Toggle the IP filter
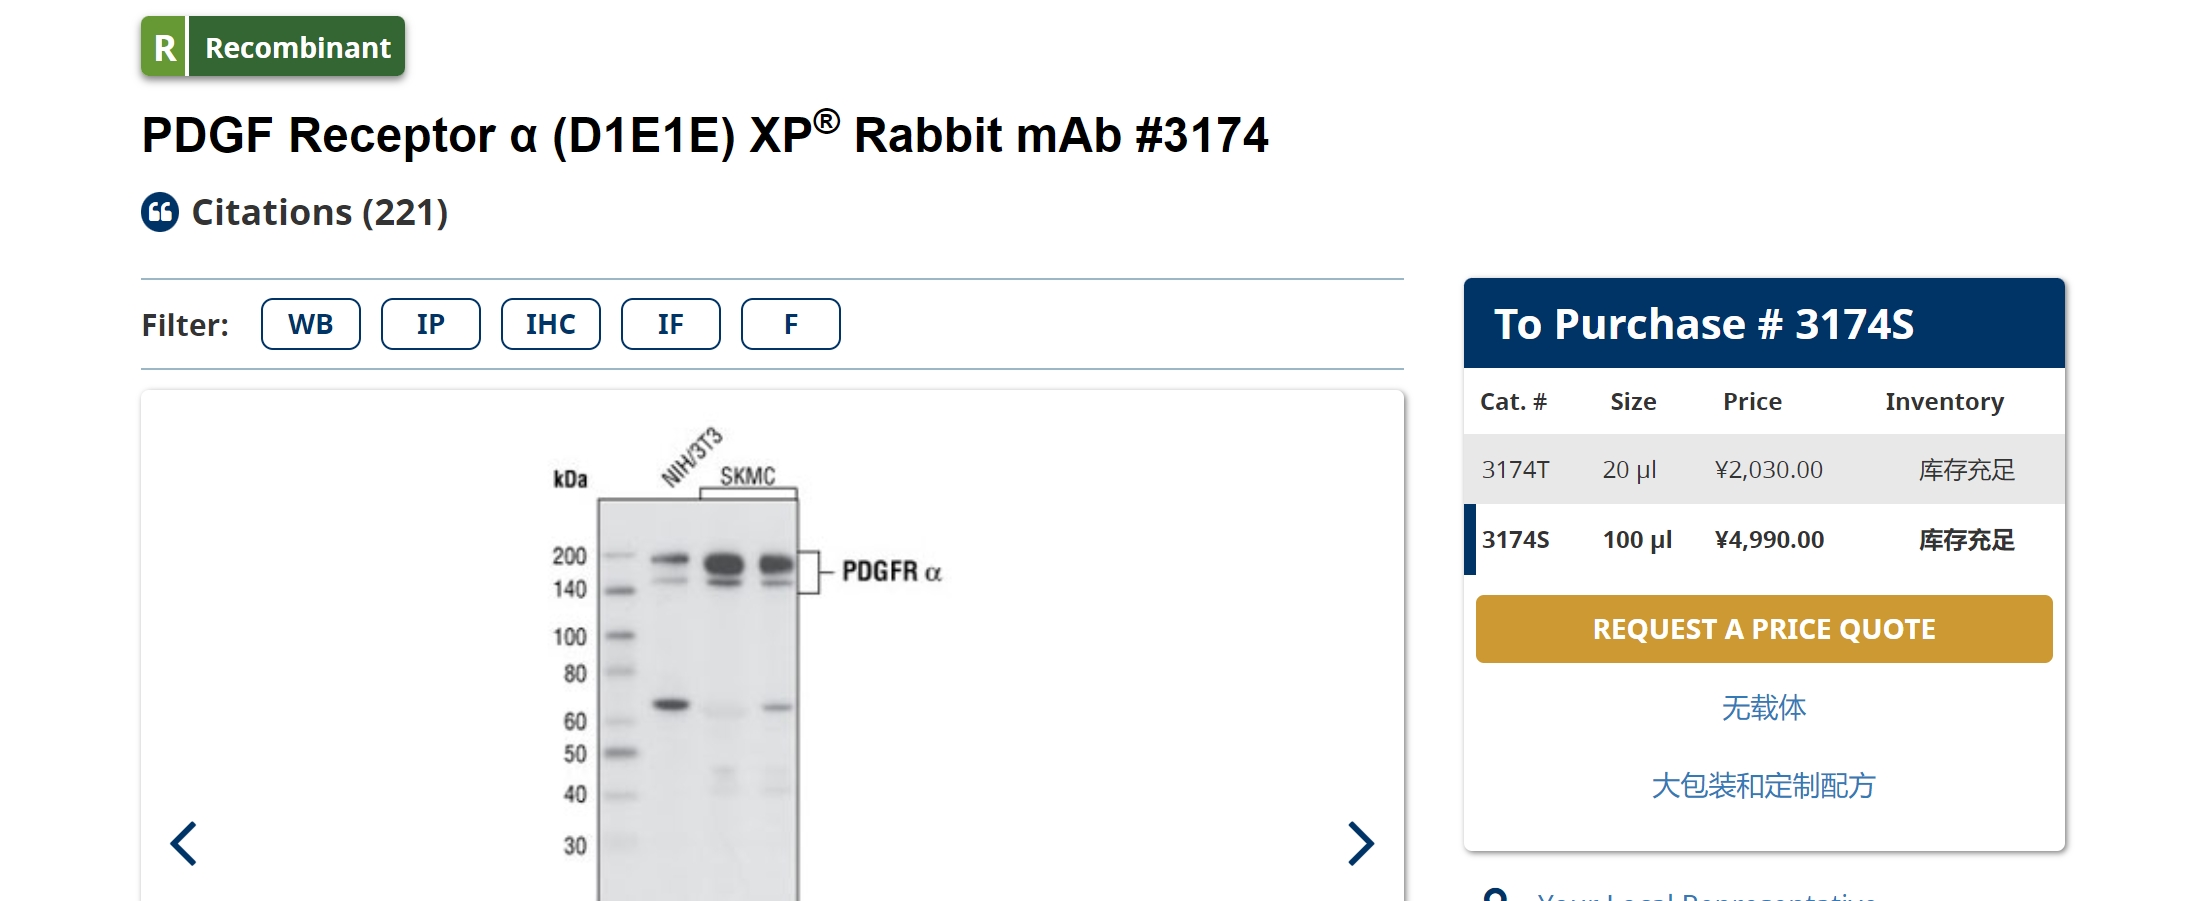The width and height of the screenshot is (2209, 901). 431,324
